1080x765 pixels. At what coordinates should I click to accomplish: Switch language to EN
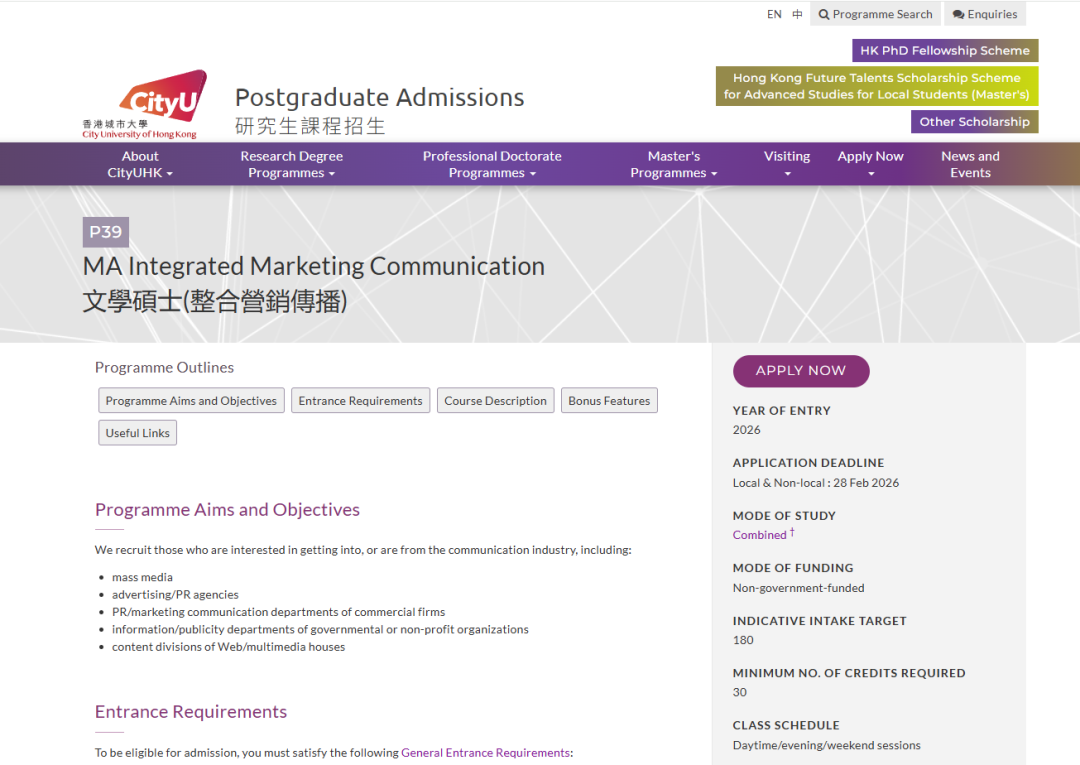[x=774, y=14]
